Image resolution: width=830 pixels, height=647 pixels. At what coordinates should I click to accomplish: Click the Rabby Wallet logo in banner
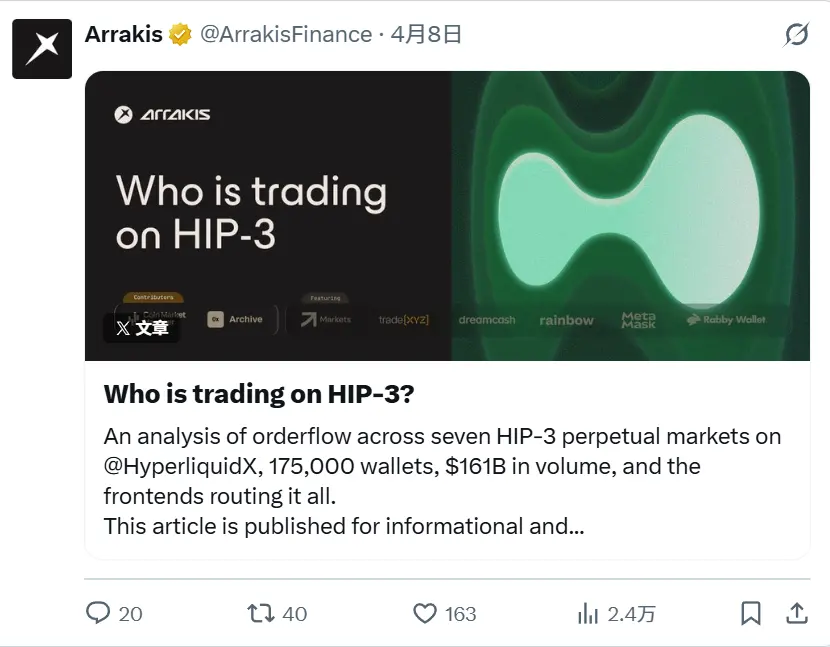click(727, 320)
